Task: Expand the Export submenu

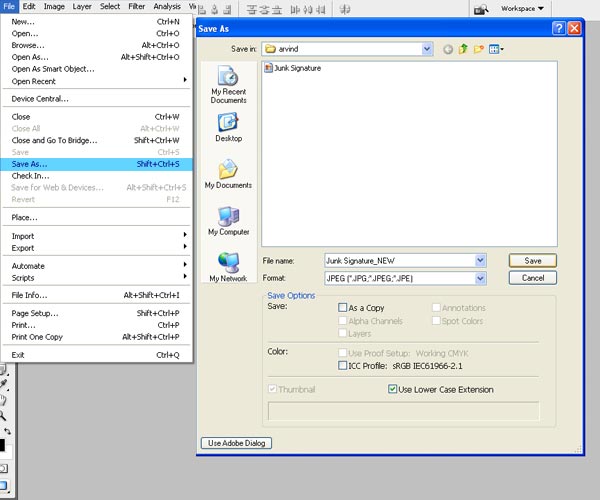Action: [96, 248]
